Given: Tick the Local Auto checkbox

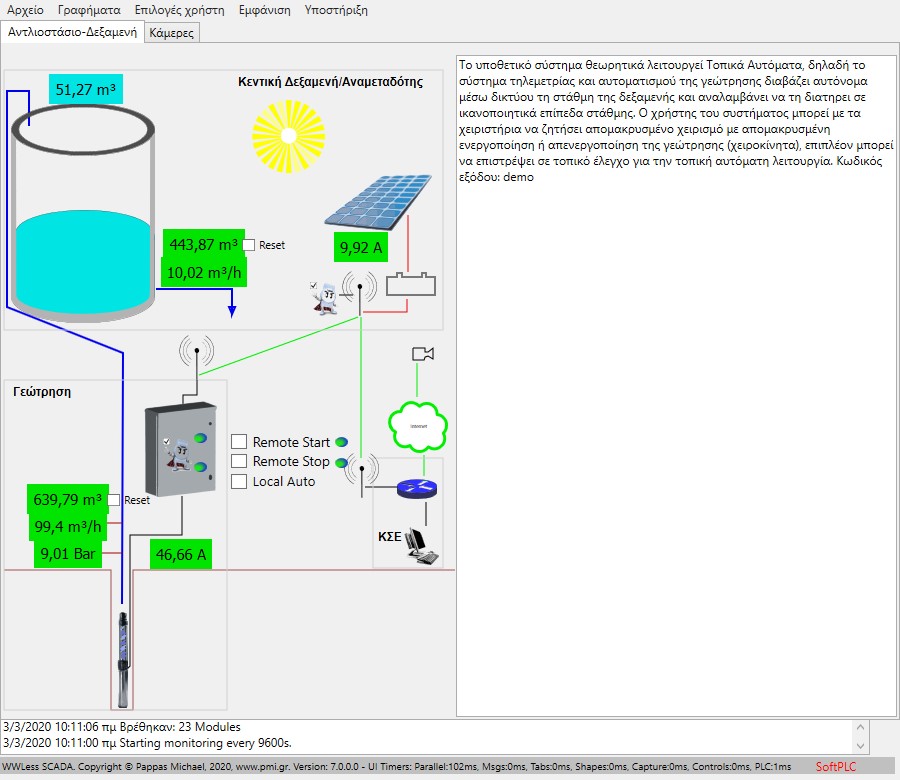Looking at the screenshot, I should pyautogui.click(x=239, y=482).
